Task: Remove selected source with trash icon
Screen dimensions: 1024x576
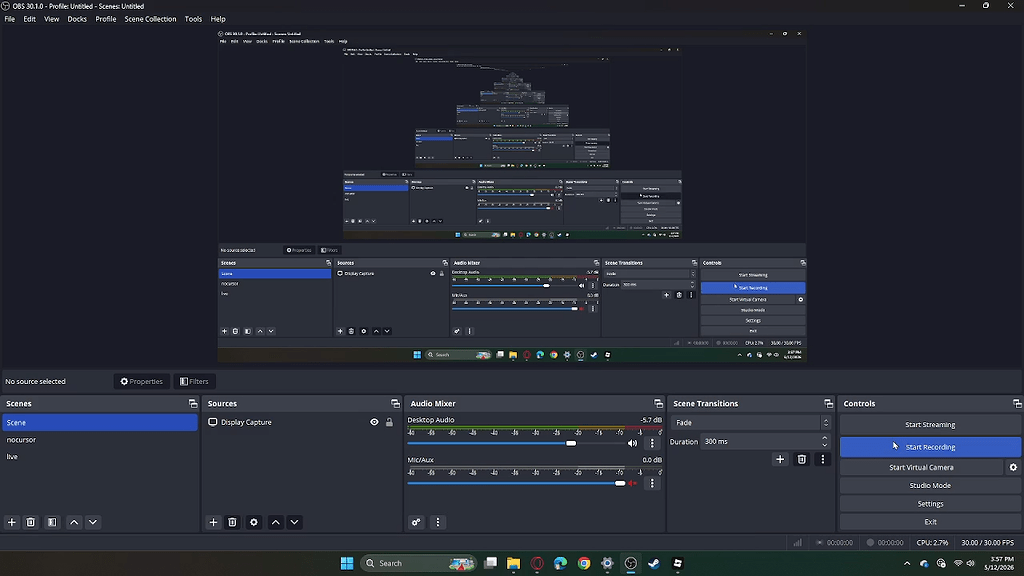Action: [232, 522]
